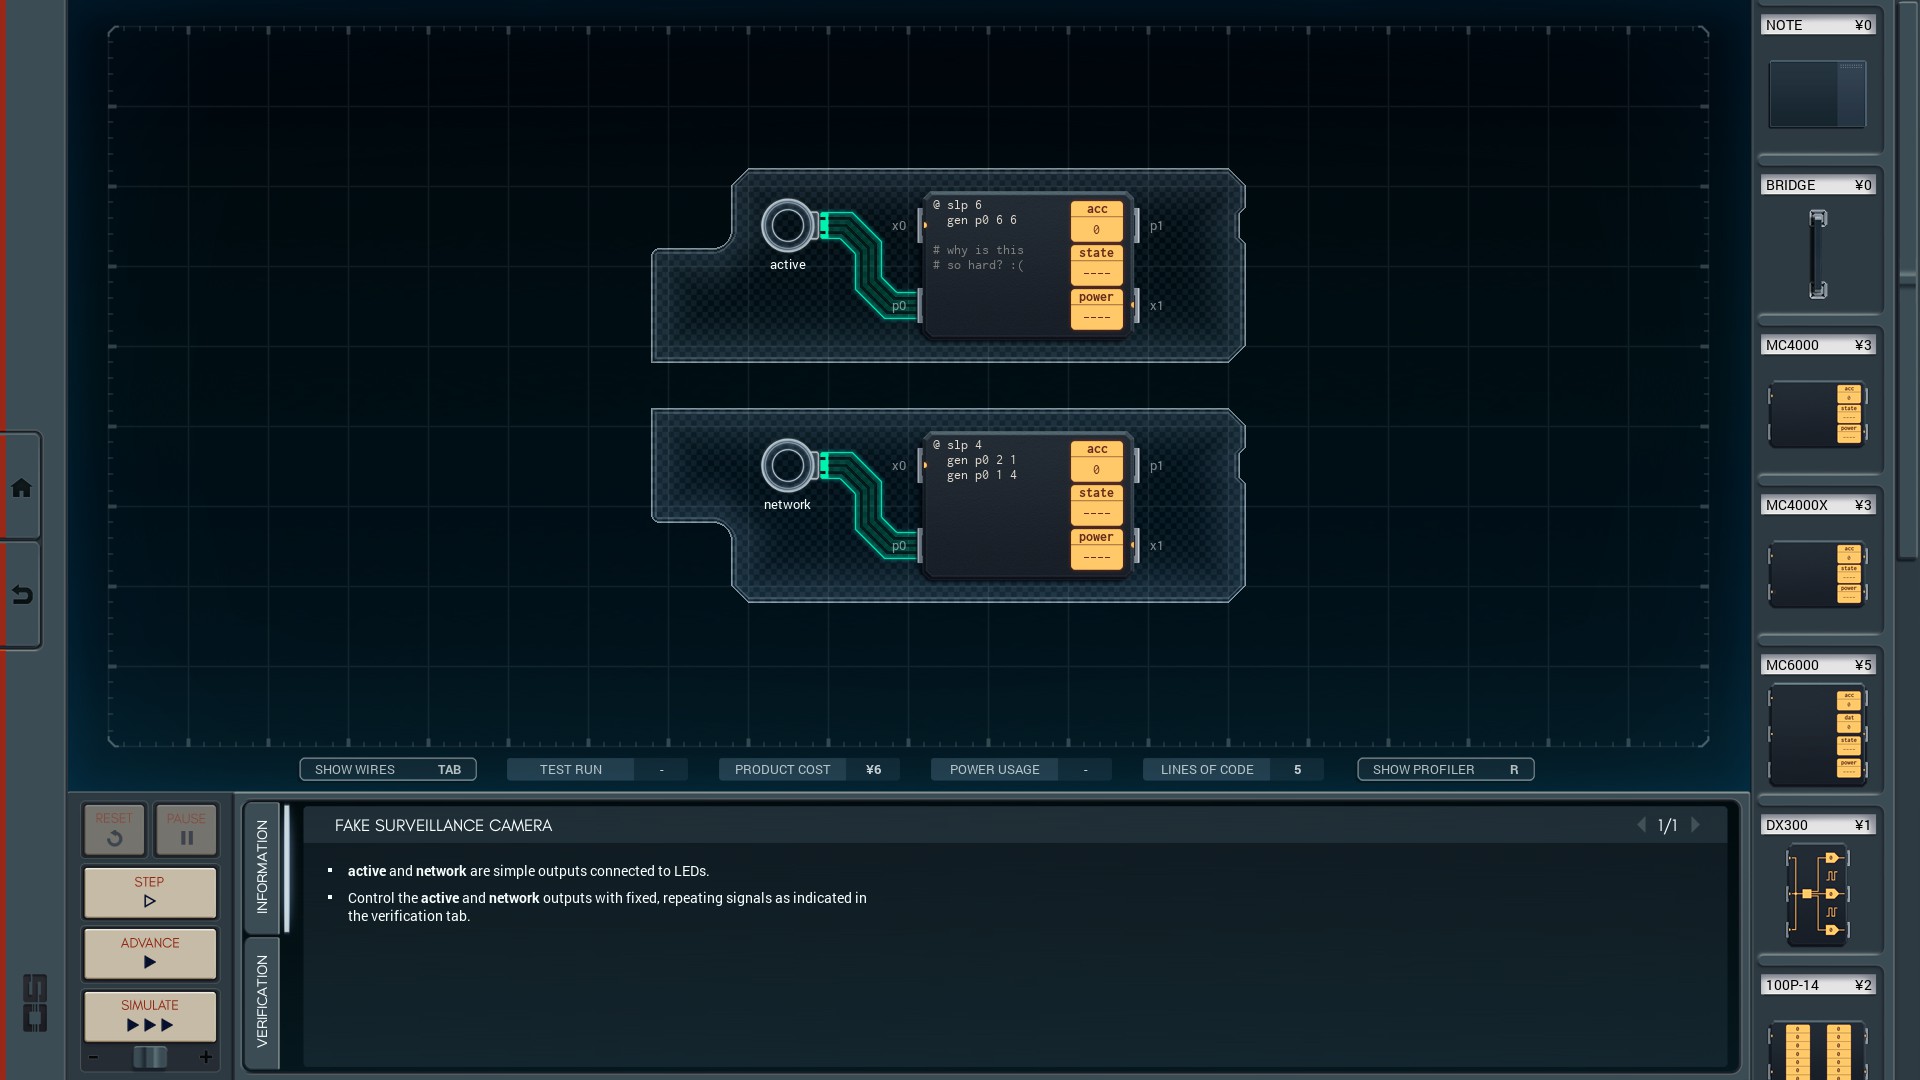Click the SHOW WIRES toggle tab
Screen dimensions: 1920x1080
(x=386, y=769)
